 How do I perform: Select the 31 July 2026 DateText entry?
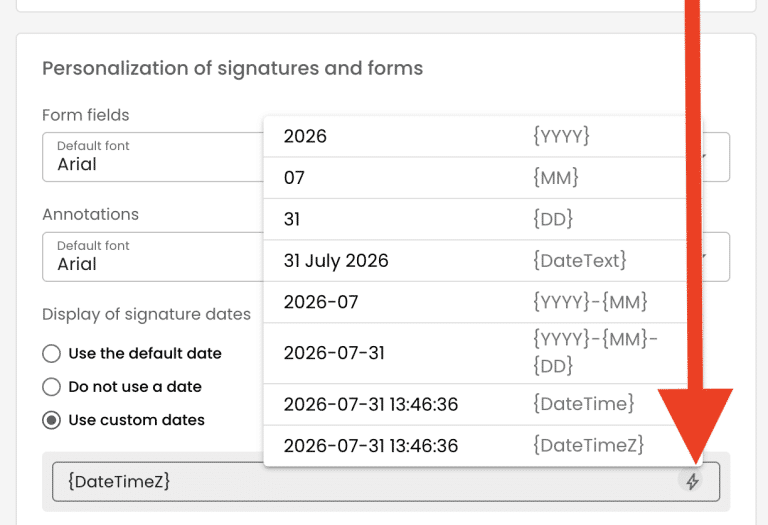[474, 261]
